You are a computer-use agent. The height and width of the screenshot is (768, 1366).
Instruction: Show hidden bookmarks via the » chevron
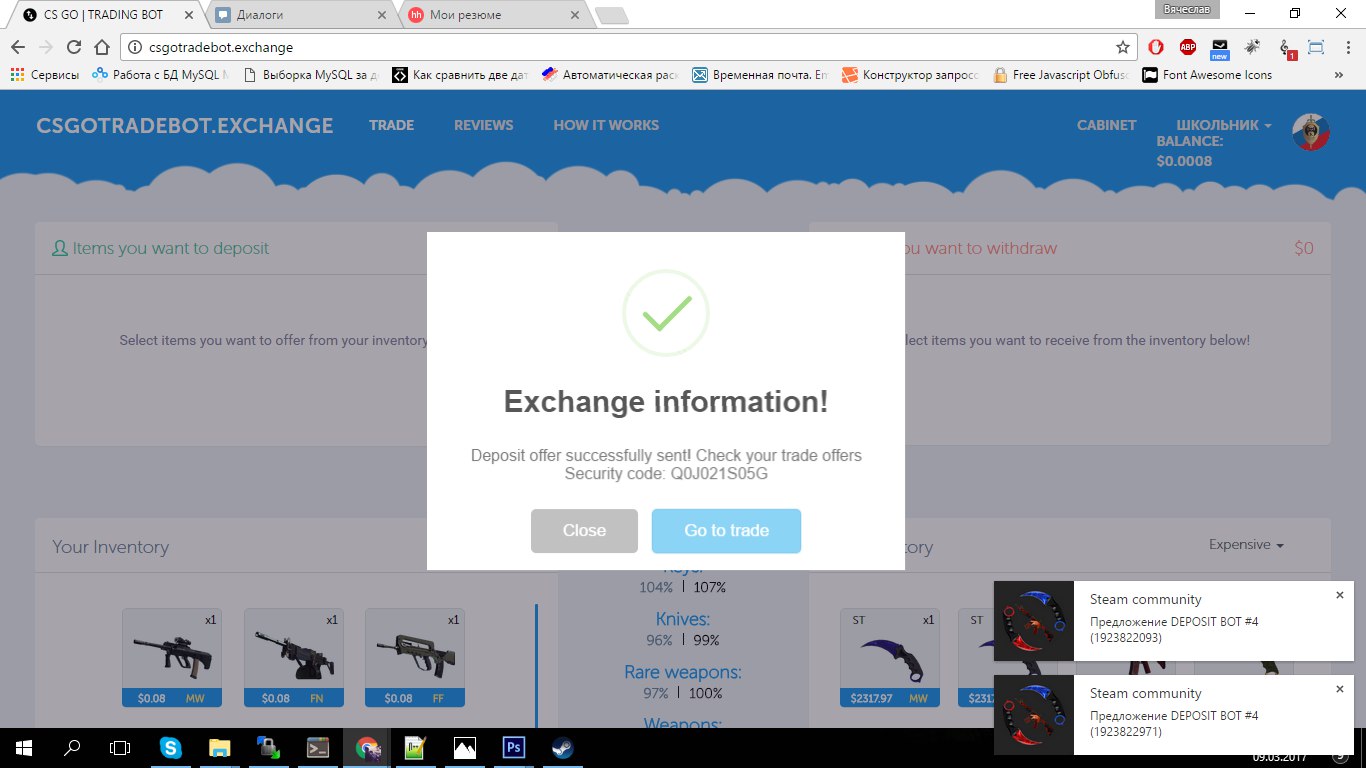pyautogui.click(x=1338, y=75)
